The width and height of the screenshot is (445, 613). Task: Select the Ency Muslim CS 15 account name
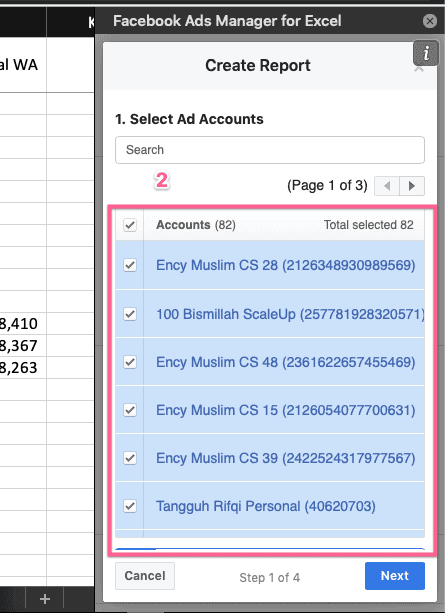(x=285, y=410)
